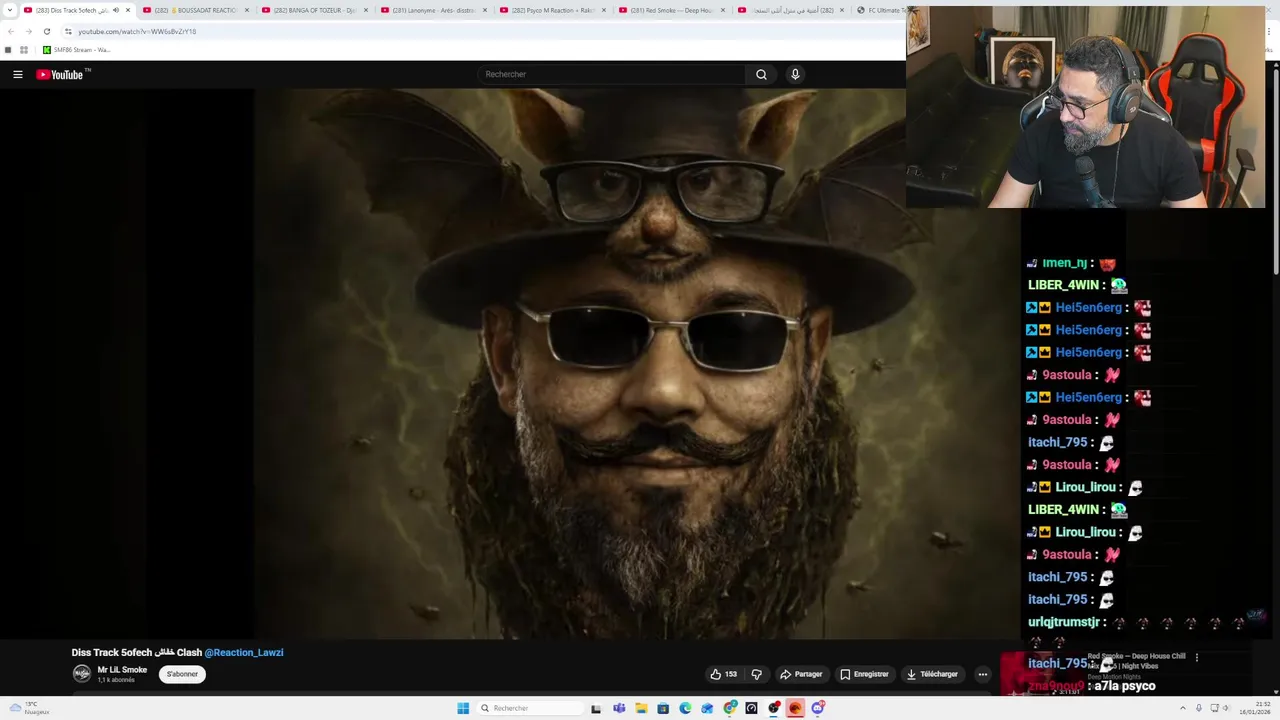1280x720 pixels.
Task: Click the urlqjtrumstjr chat username
Action: click(x=1064, y=622)
